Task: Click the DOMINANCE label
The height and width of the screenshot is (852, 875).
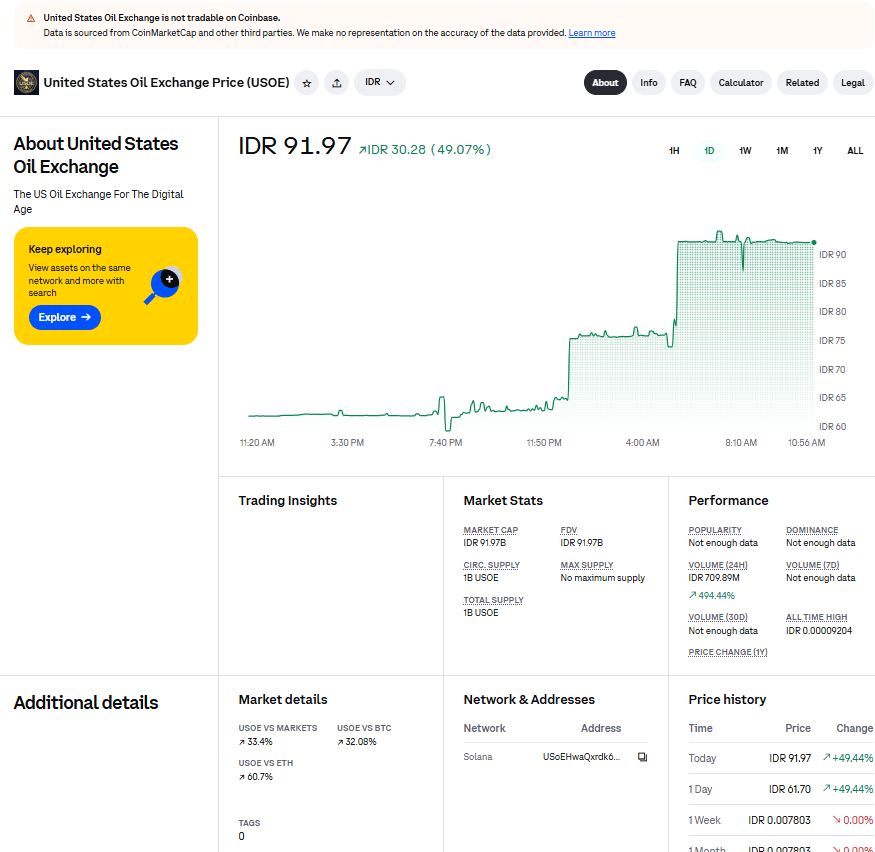Action: pos(812,530)
